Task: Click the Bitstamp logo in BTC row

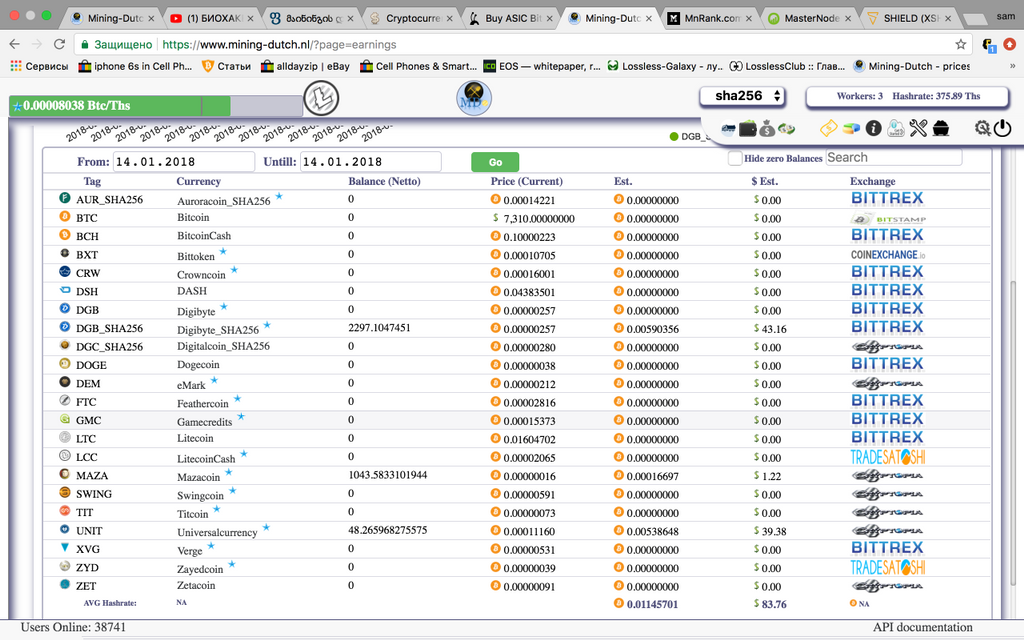Action: pyautogui.click(x=888, y=219)
